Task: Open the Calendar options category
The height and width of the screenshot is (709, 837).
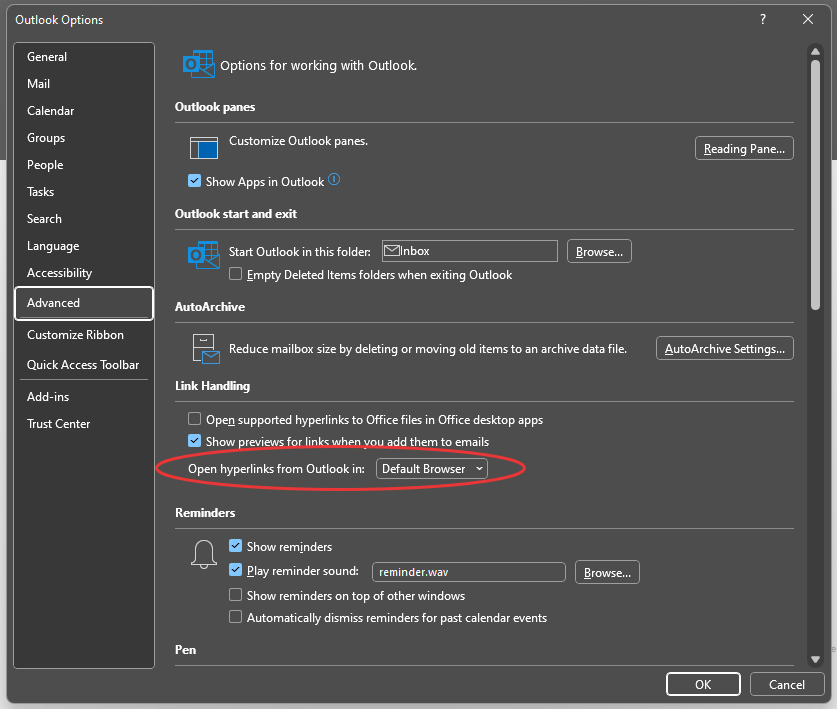Action: (84, 111)
